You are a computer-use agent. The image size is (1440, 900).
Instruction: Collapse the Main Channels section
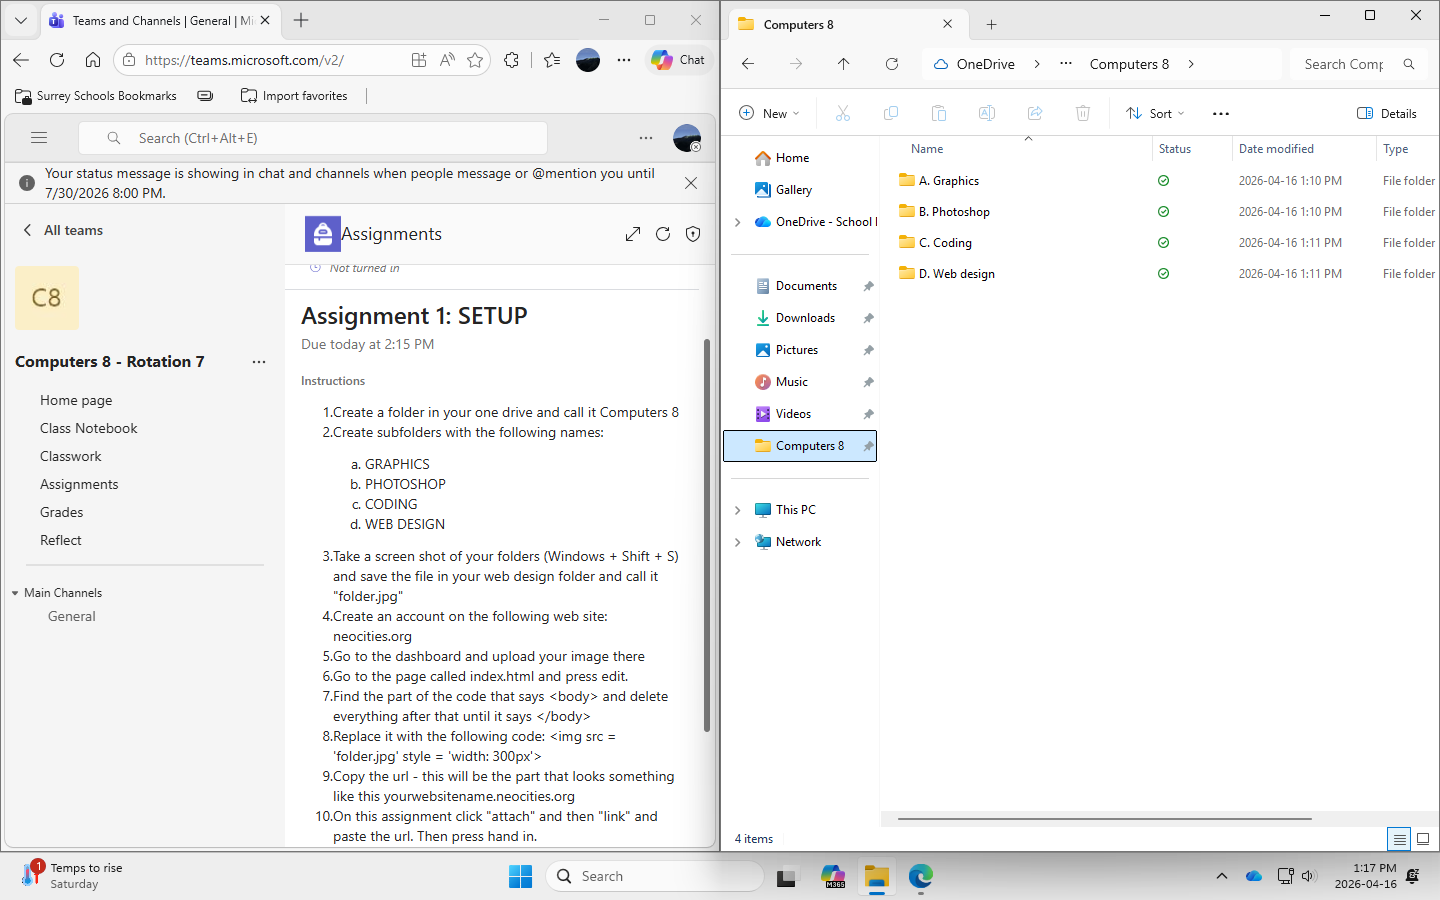pos(16,593)
